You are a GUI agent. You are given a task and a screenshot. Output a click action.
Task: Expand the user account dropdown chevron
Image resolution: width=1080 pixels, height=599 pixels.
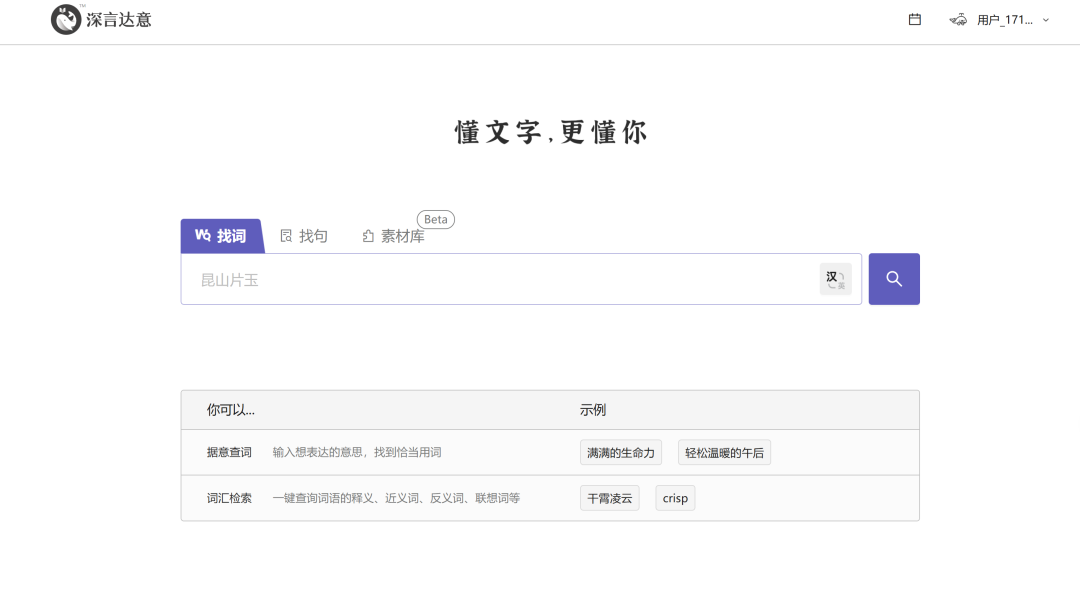pyautogui.click(x=1046, y=19)
